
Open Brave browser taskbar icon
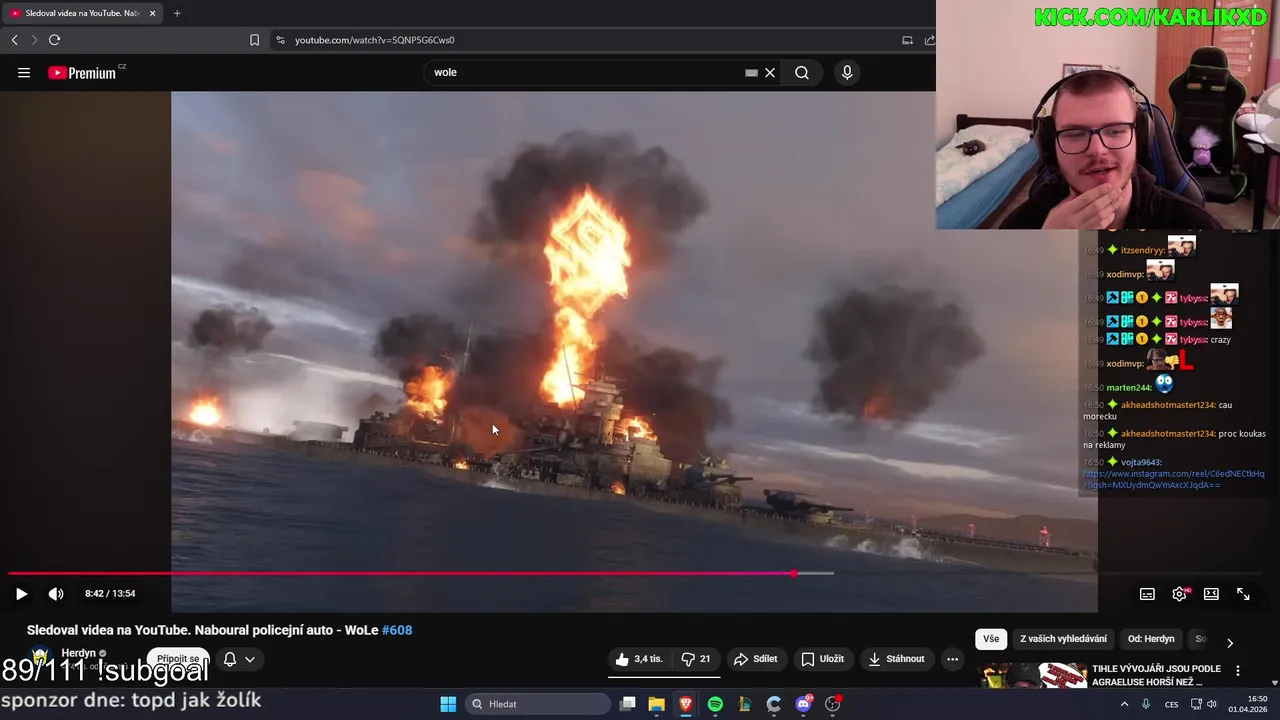click(686, 704)
